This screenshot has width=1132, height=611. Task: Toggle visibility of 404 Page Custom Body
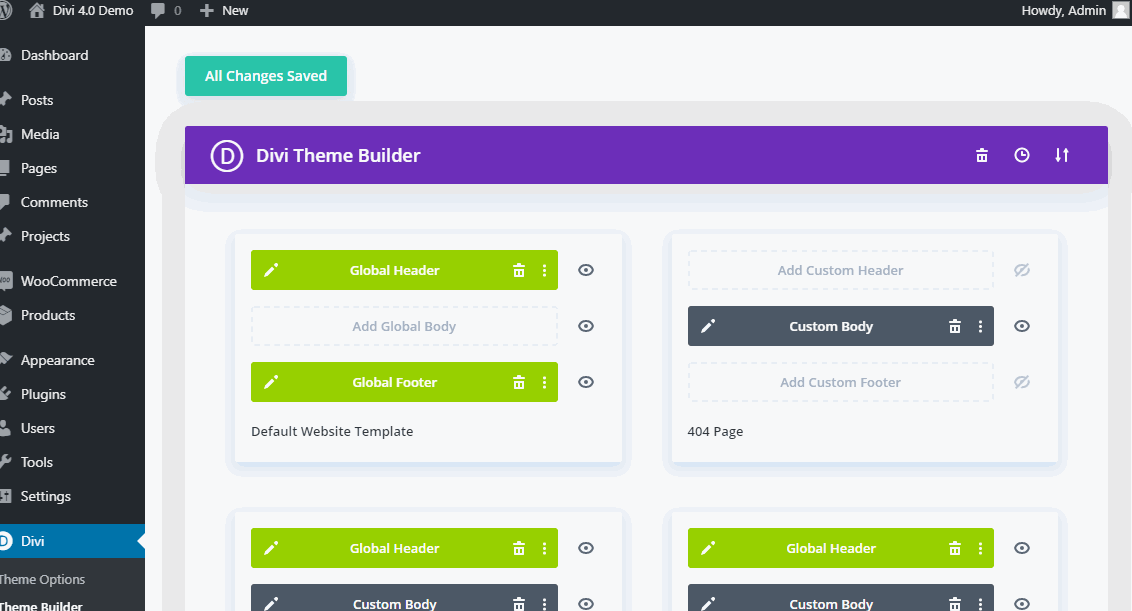point(1022,326)
